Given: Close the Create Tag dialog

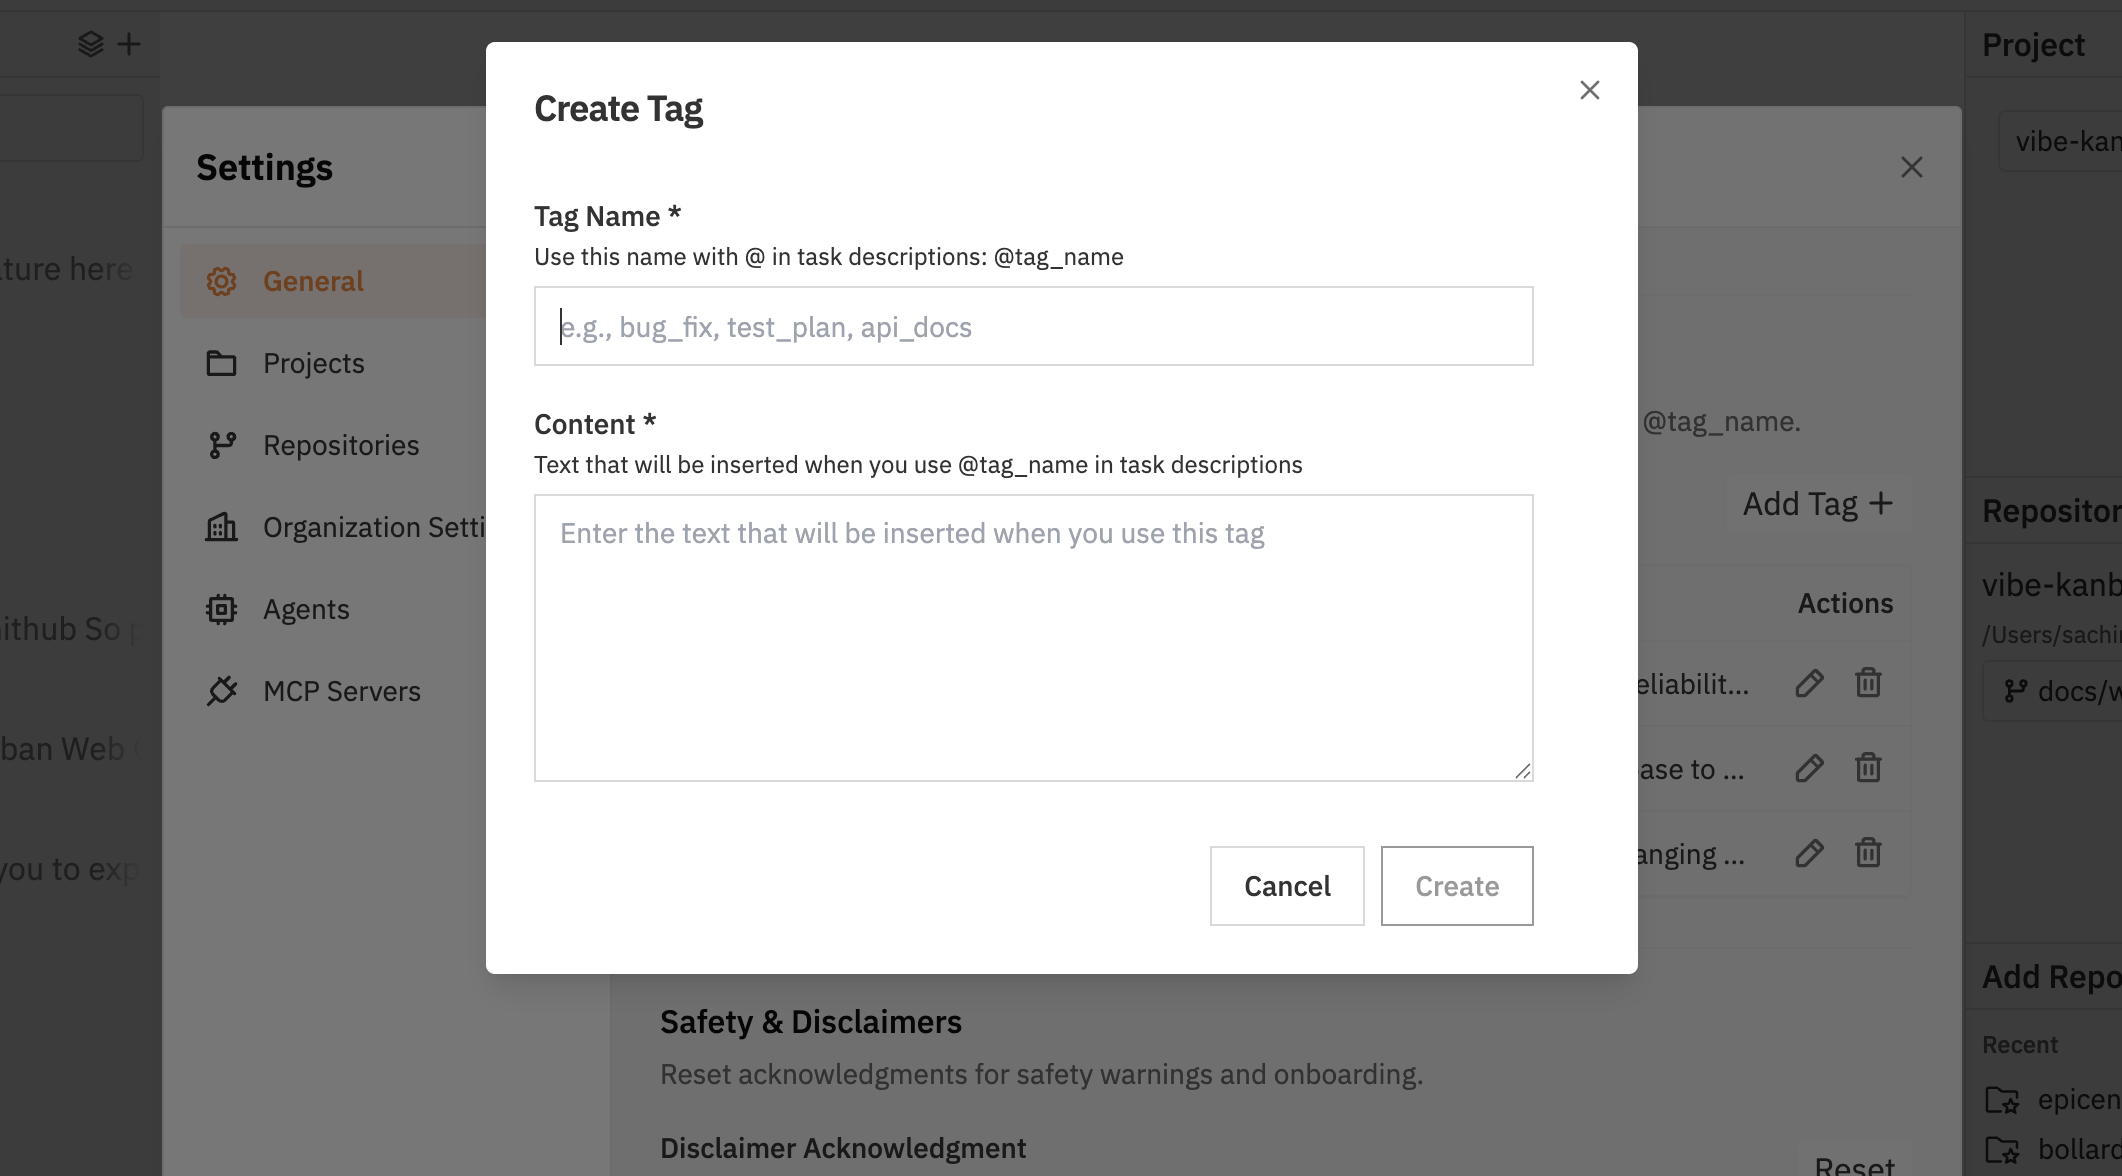Looking at the screenshot, I should coord(1589,89).
